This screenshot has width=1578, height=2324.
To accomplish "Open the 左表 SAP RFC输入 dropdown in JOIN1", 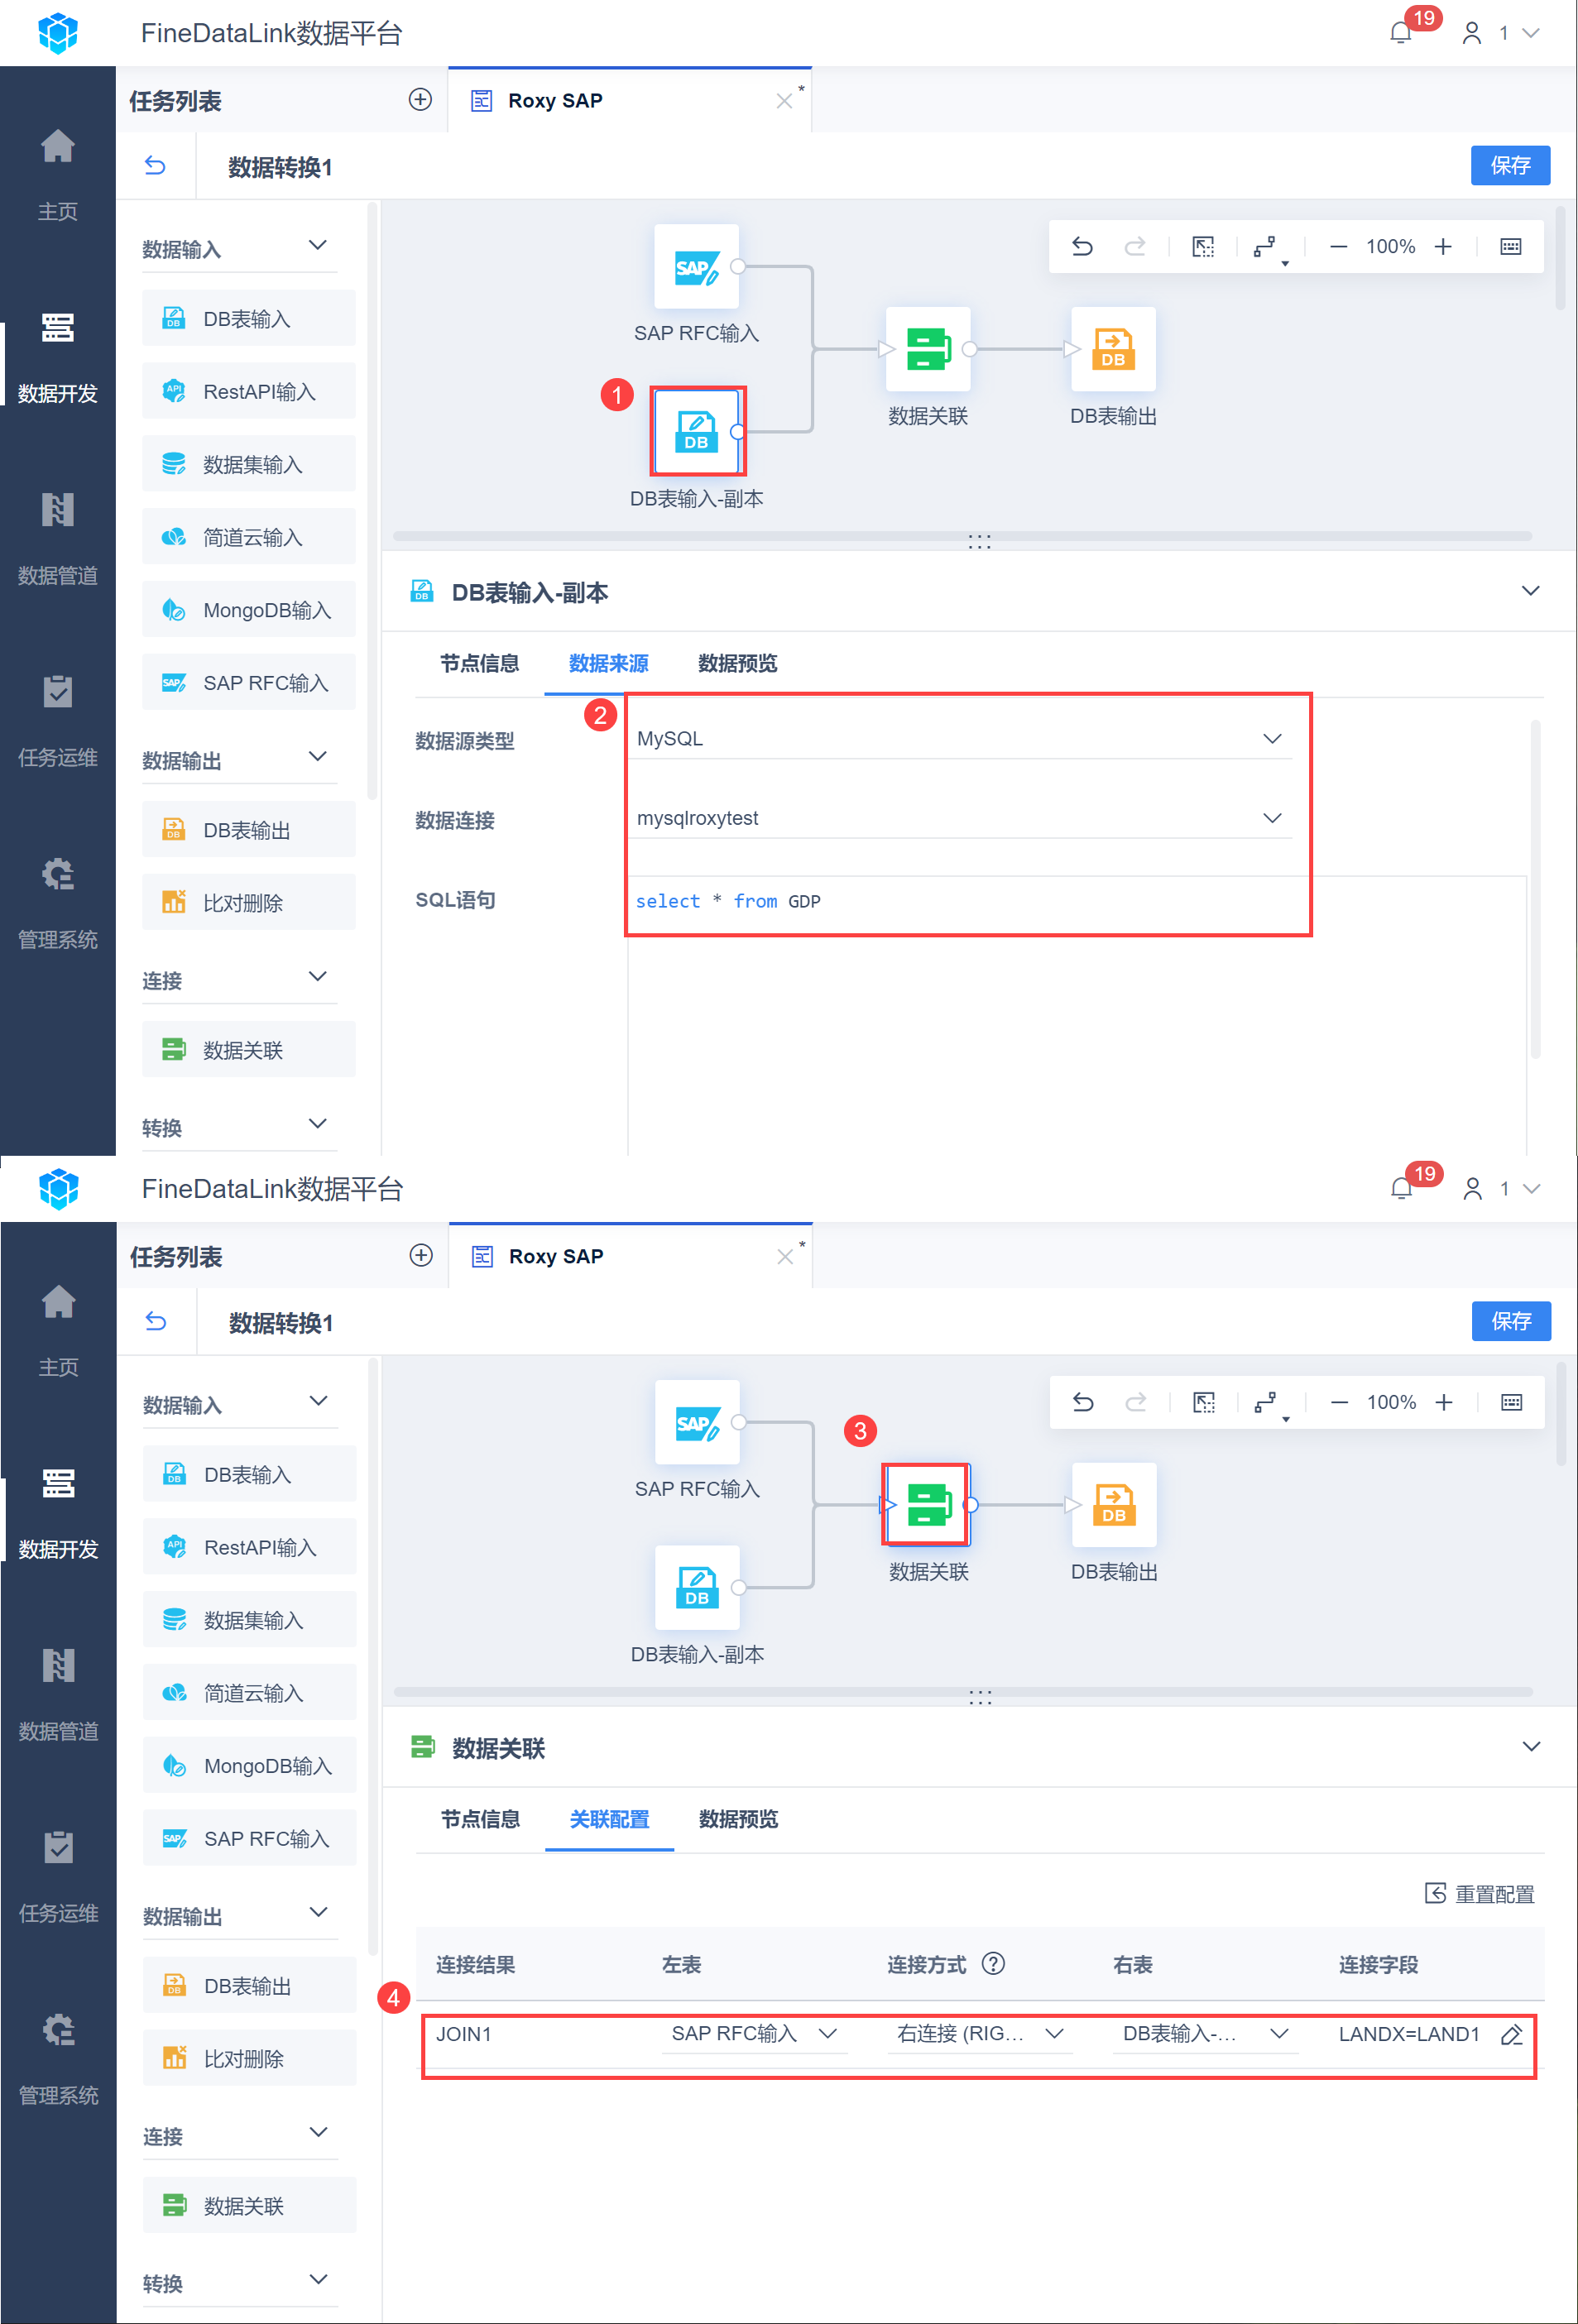I will [755, 2034].
